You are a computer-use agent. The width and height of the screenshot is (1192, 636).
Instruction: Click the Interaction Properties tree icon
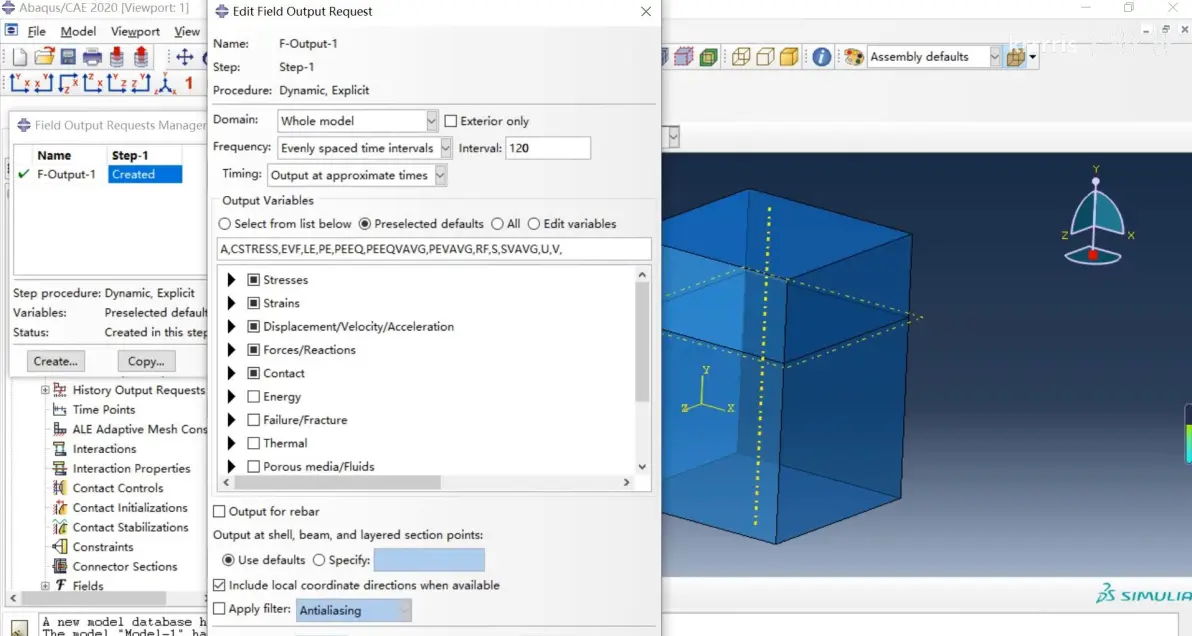tap(60, 469)
